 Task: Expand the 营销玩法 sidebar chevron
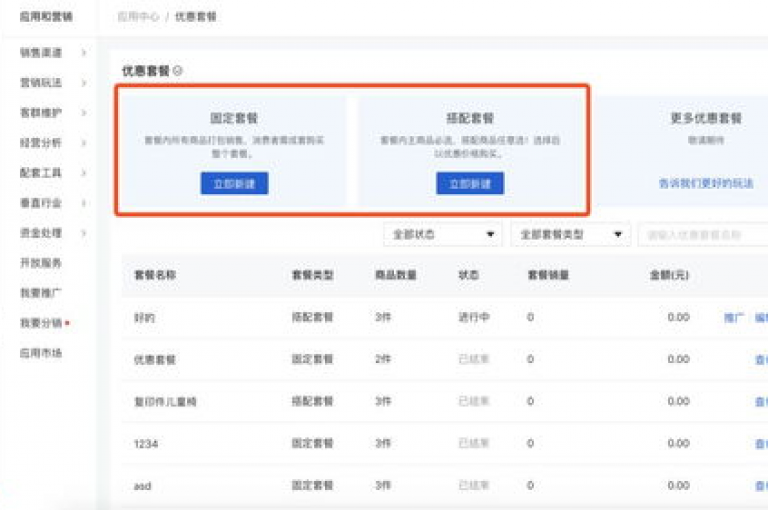(x=84, y=83)
